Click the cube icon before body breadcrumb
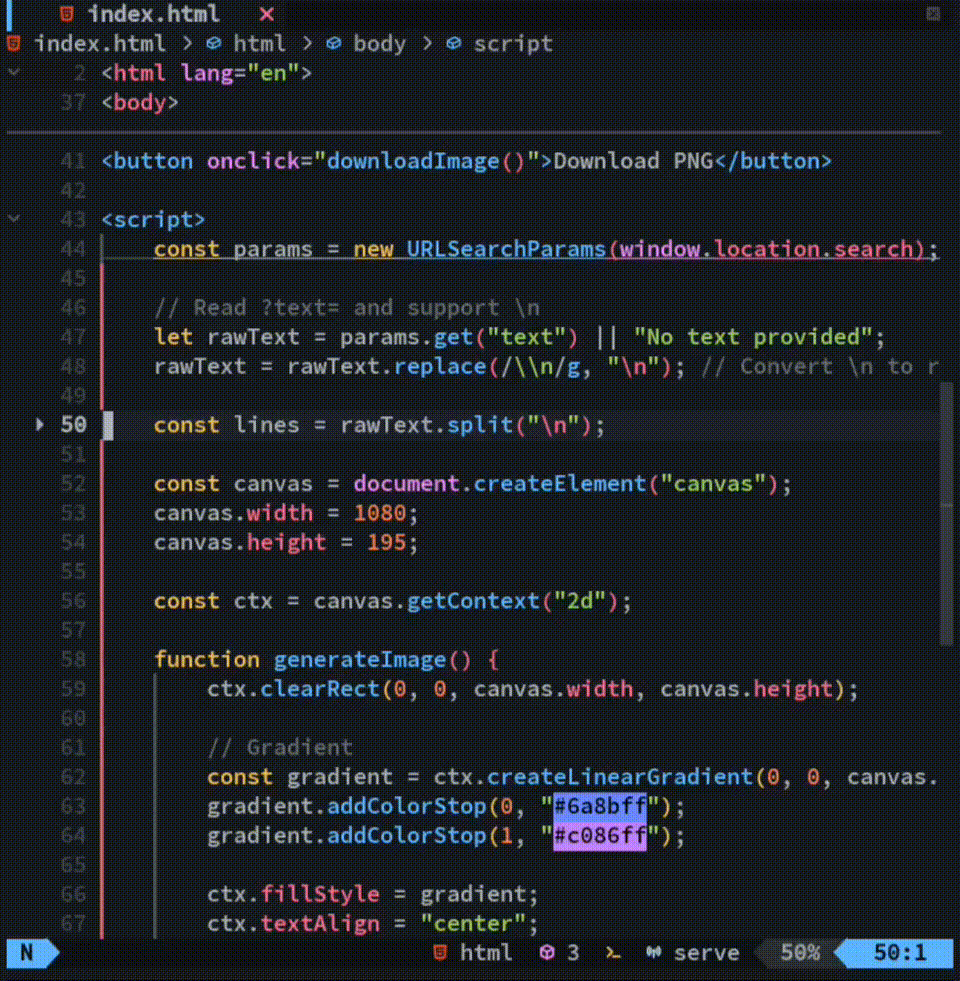Viewport: 960px width, 981px height. coord(334,43)
